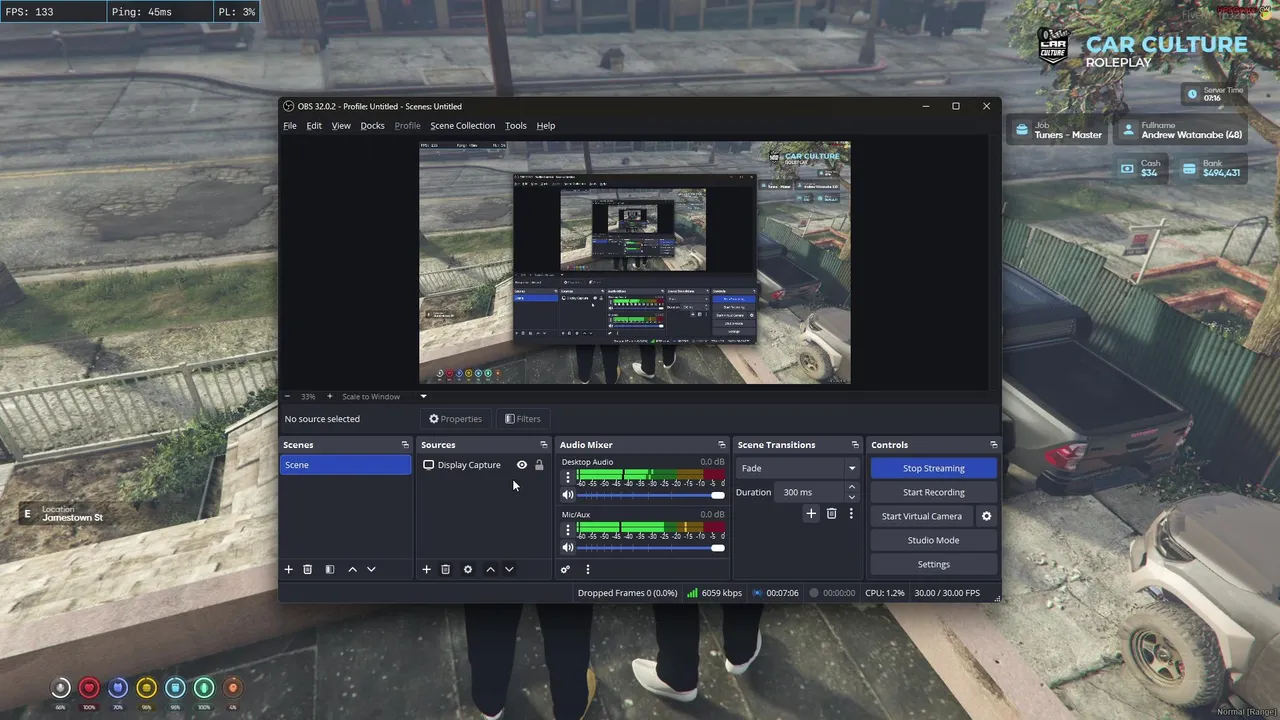Open scene filters icon in Scenes panel

pos(329,569)
